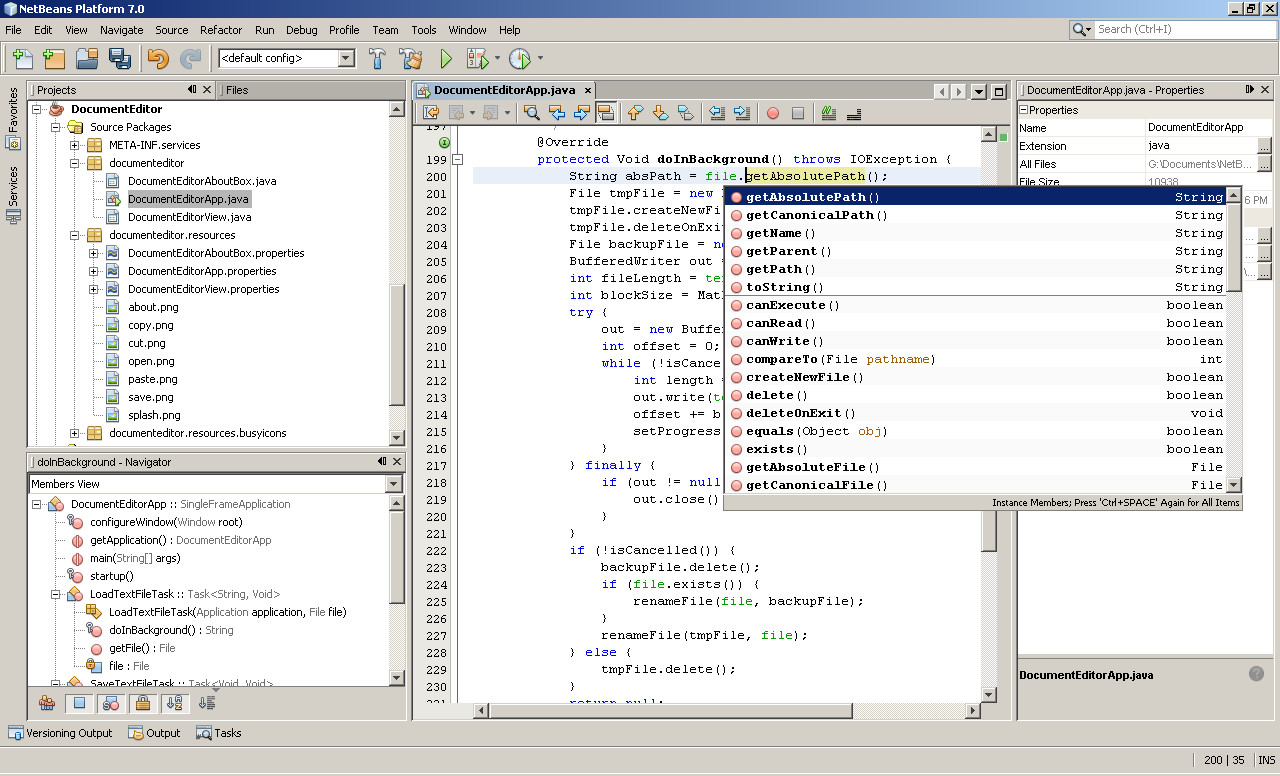This screenshot has width=1280, height=776.
Task: Run the project with green arrow
Action: point(446,58)
